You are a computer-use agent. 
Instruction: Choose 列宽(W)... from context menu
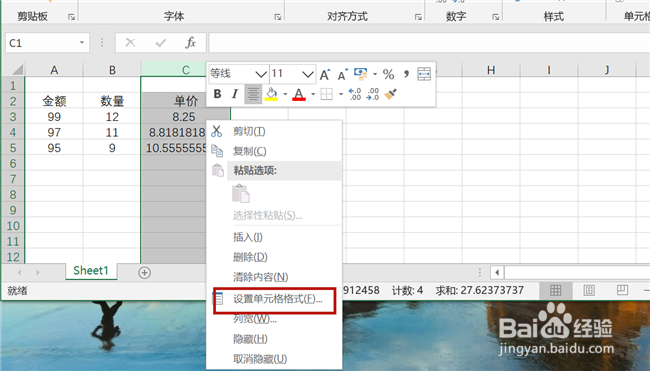[274, 319]
